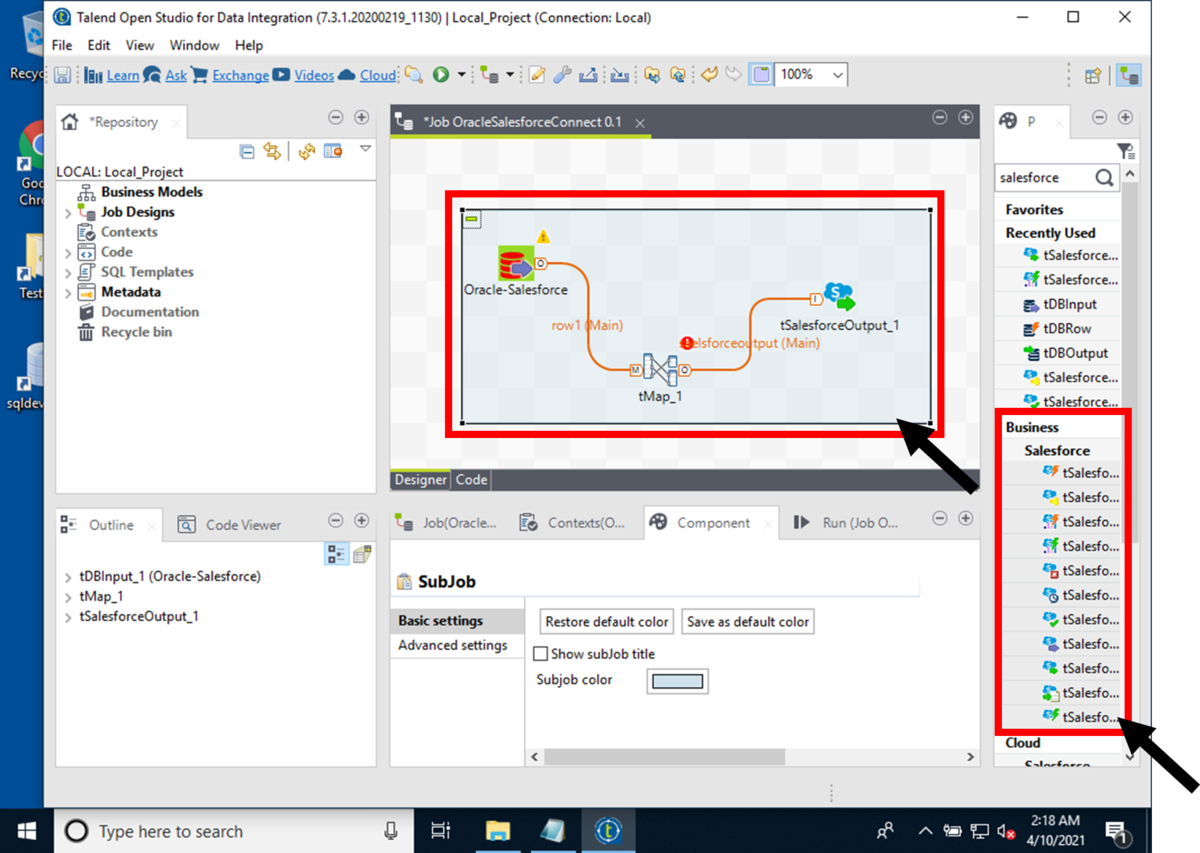1200x853 pixels.
Task: Click the filter icon in Repository panel
Action: [x=332, y=151]
